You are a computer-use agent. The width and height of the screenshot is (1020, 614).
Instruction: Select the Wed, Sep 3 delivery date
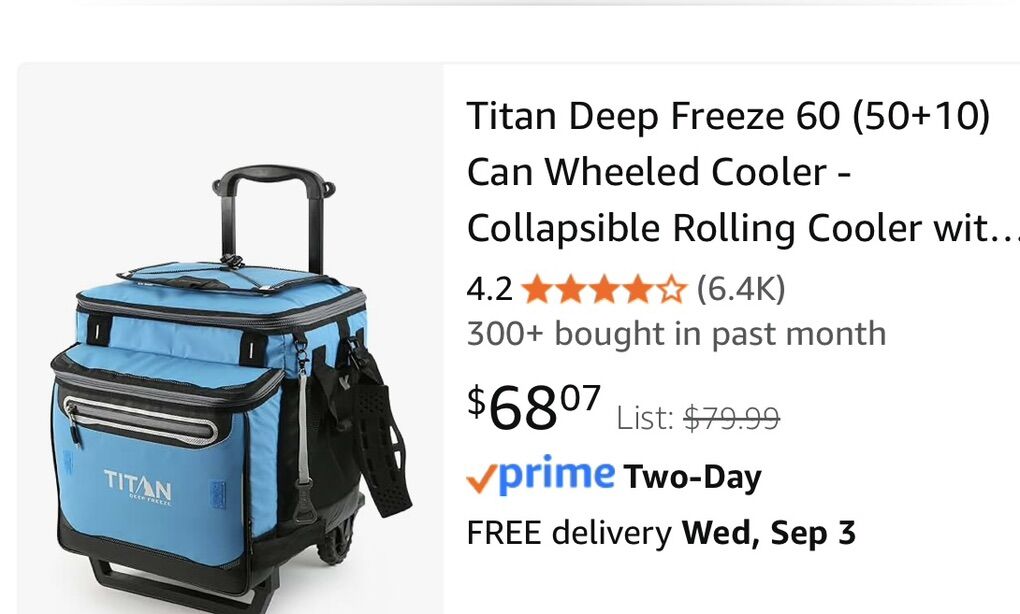[769, 533]
